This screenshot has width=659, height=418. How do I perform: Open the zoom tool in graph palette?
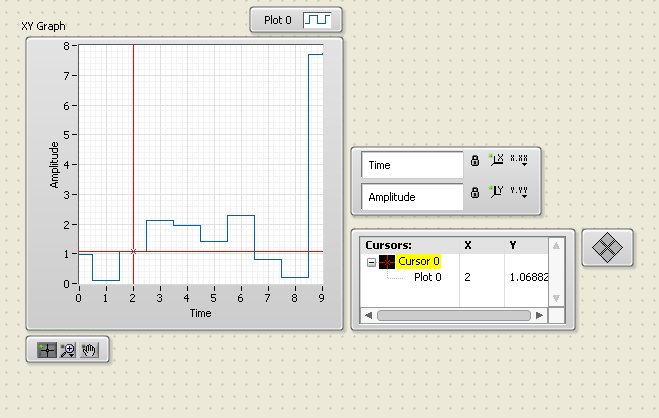(x=68, y=350)
